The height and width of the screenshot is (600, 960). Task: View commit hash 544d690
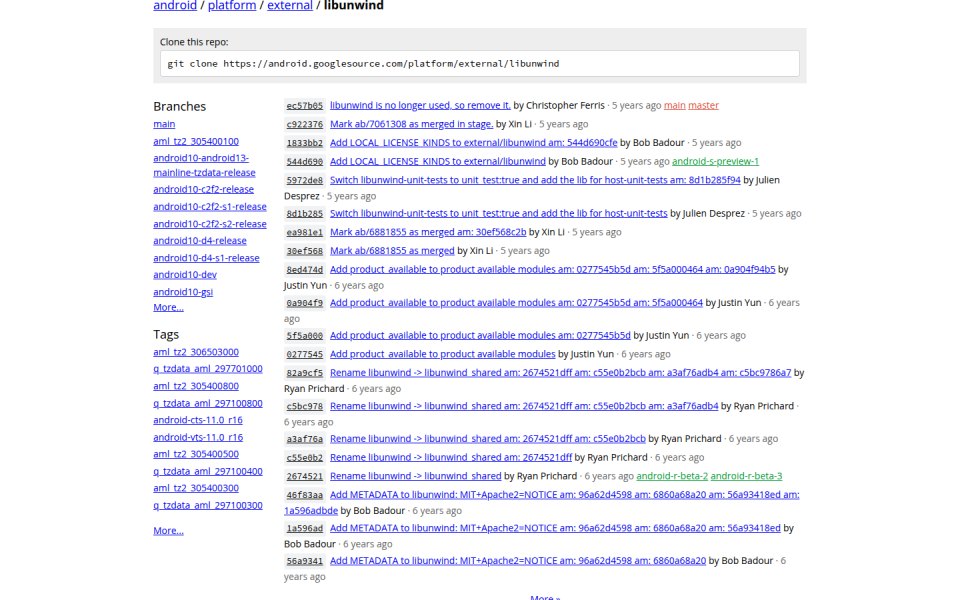tap(304, 161)
